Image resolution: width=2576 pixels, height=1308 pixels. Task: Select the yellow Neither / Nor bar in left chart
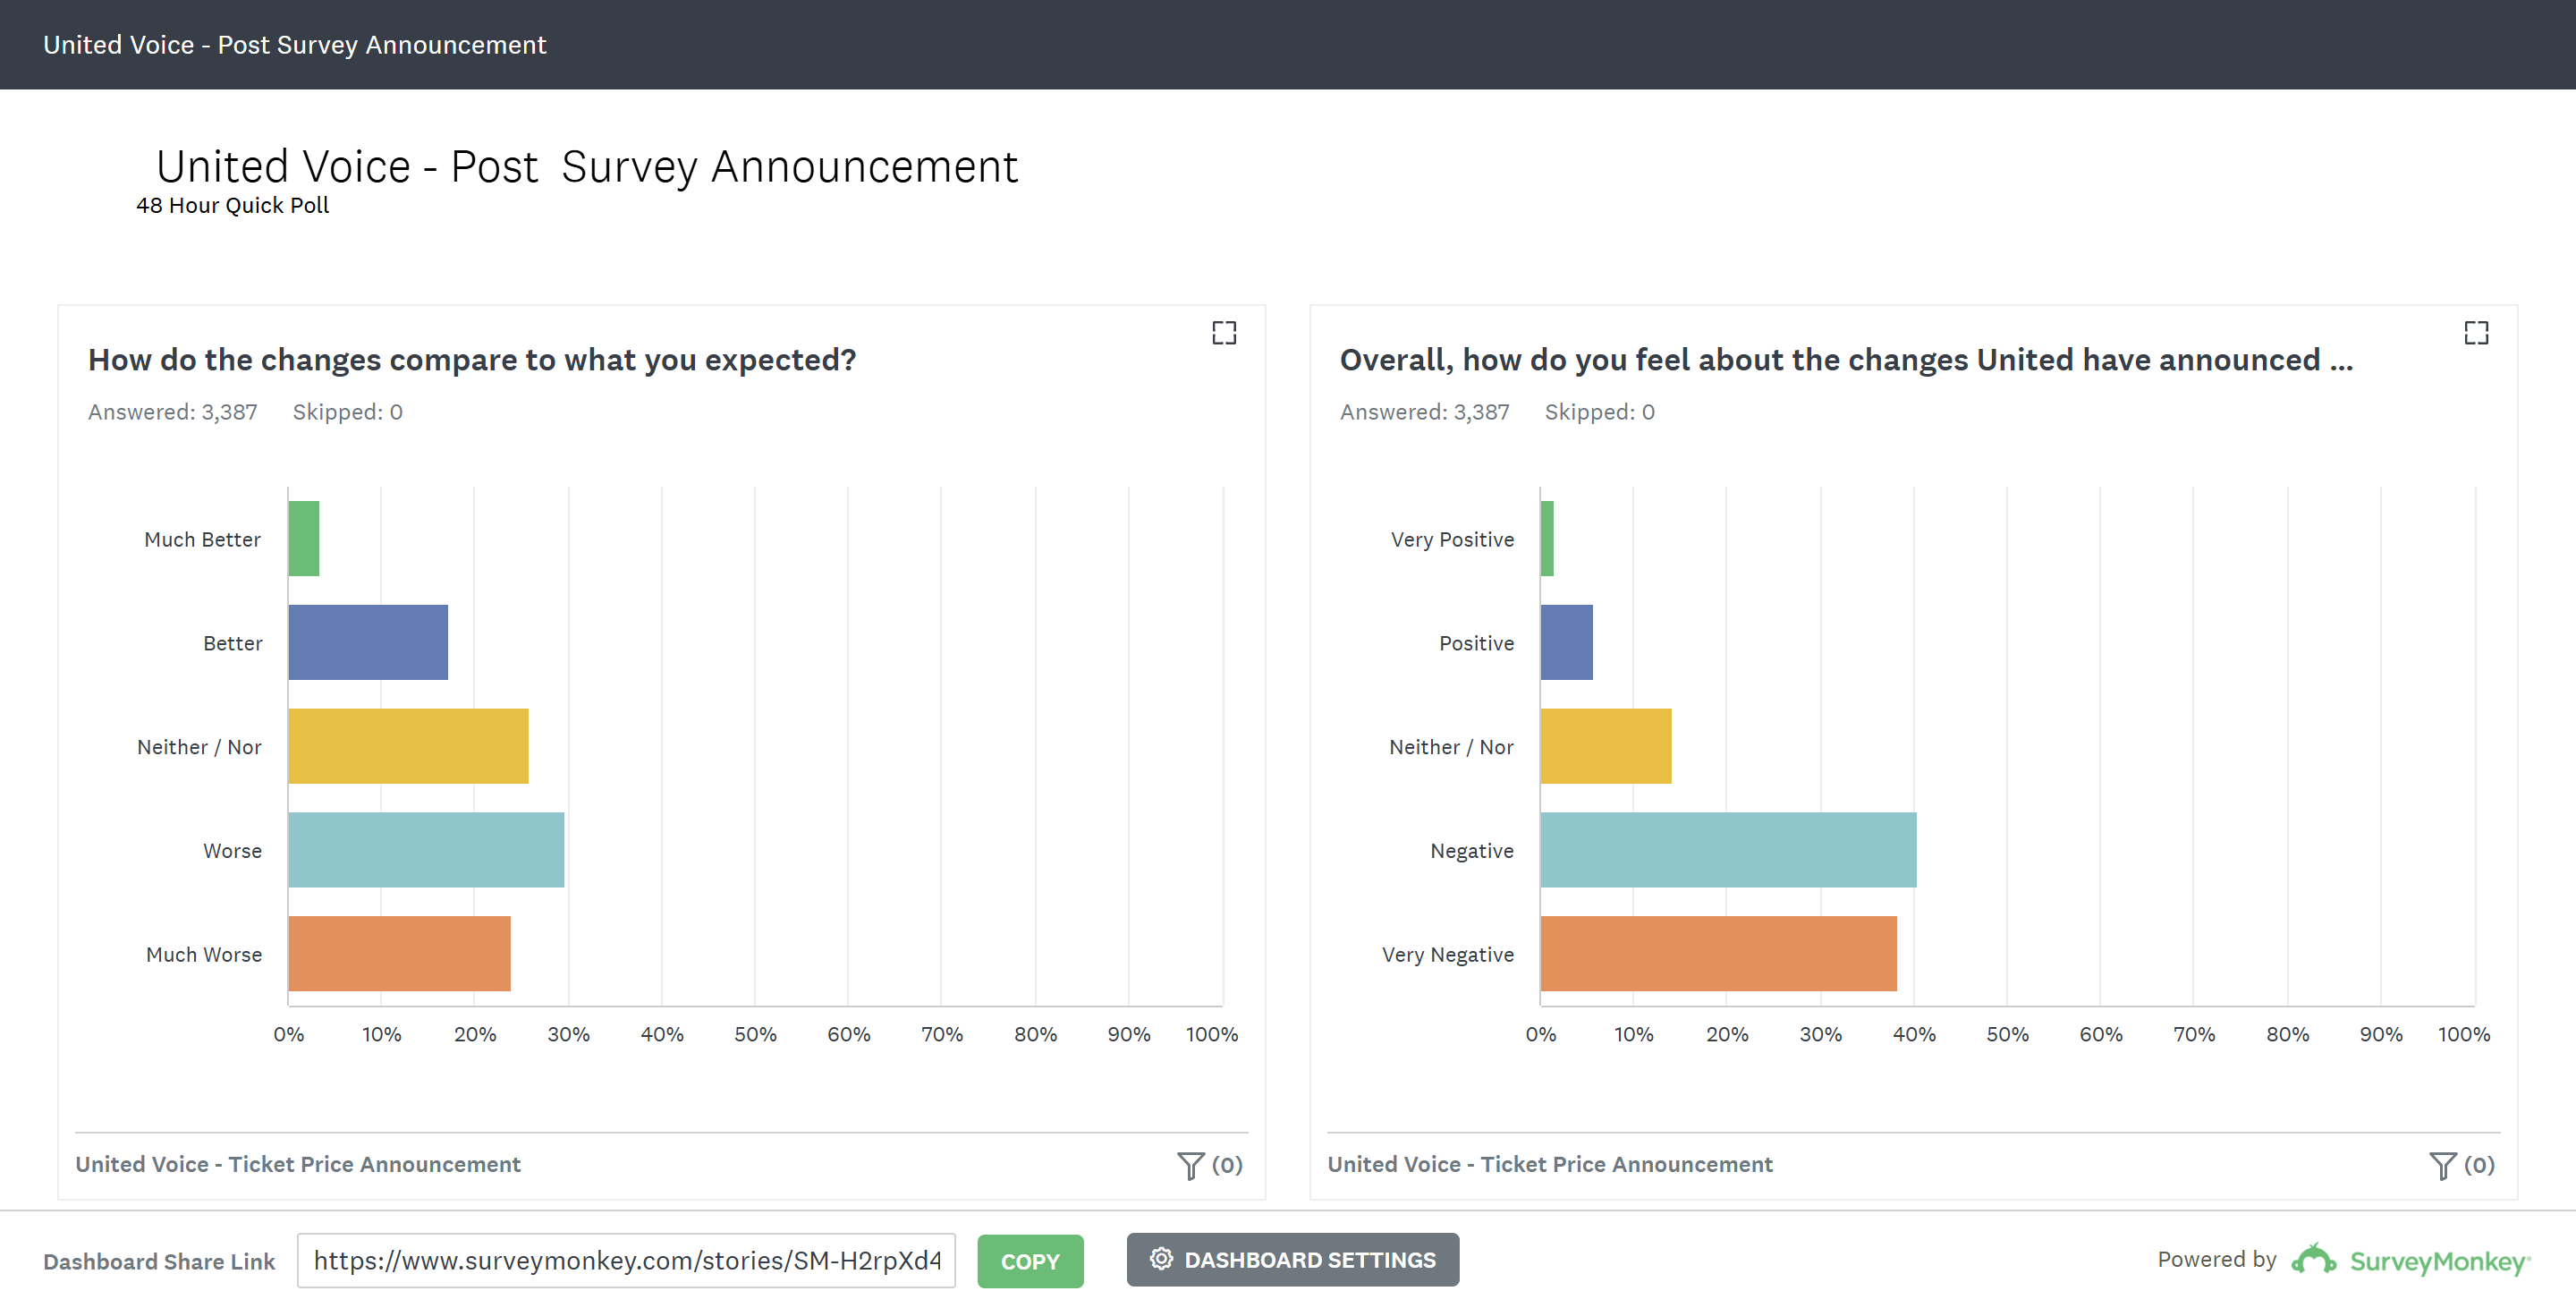408,746
